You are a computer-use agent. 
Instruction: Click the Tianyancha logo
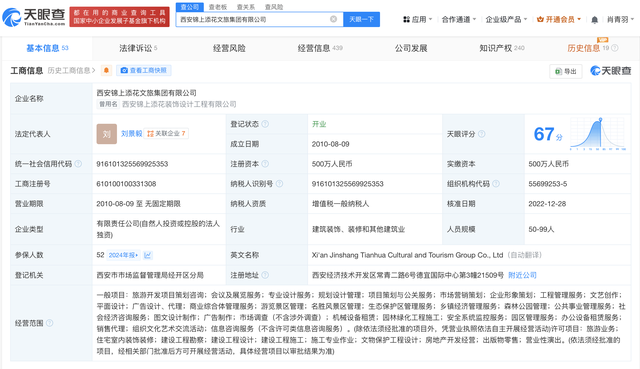click(x=33, y=17)
